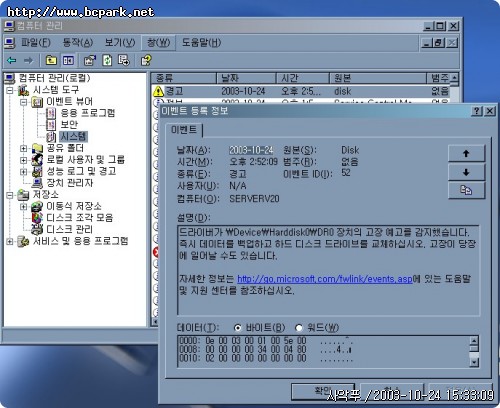The width and height of the screenshot is (500, 408).
Task: Select the 디스크 관리 icon
Action: coord(37,229)
